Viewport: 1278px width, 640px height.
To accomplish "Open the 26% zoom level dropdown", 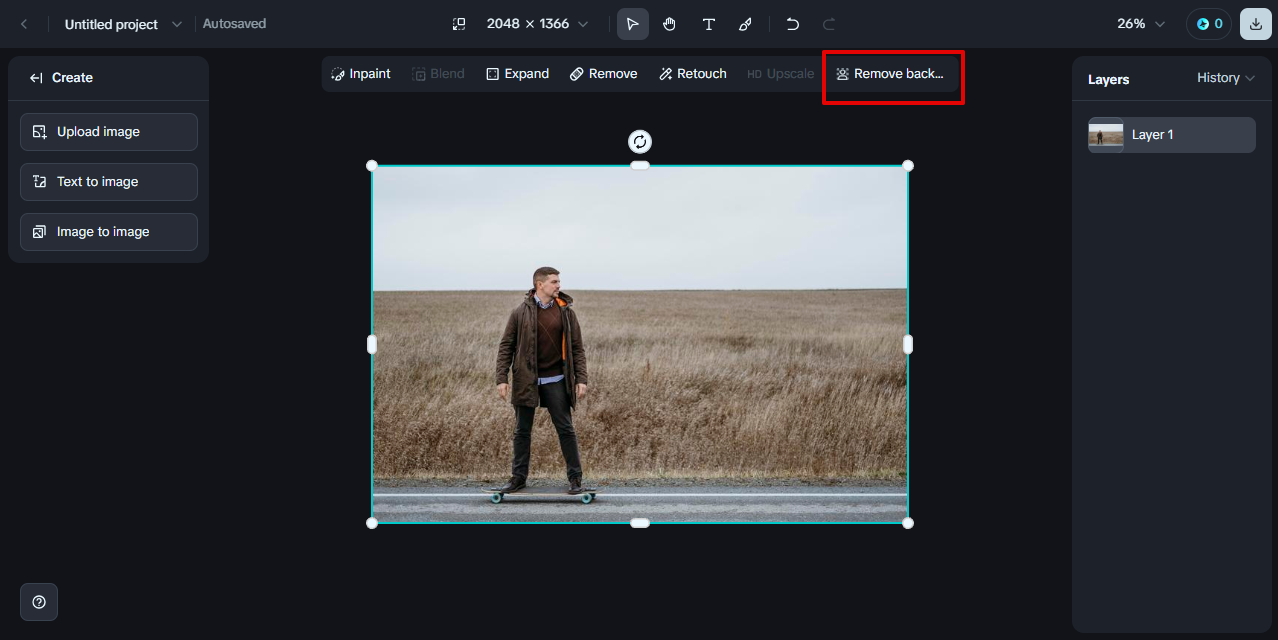I will coord(1141,24).
